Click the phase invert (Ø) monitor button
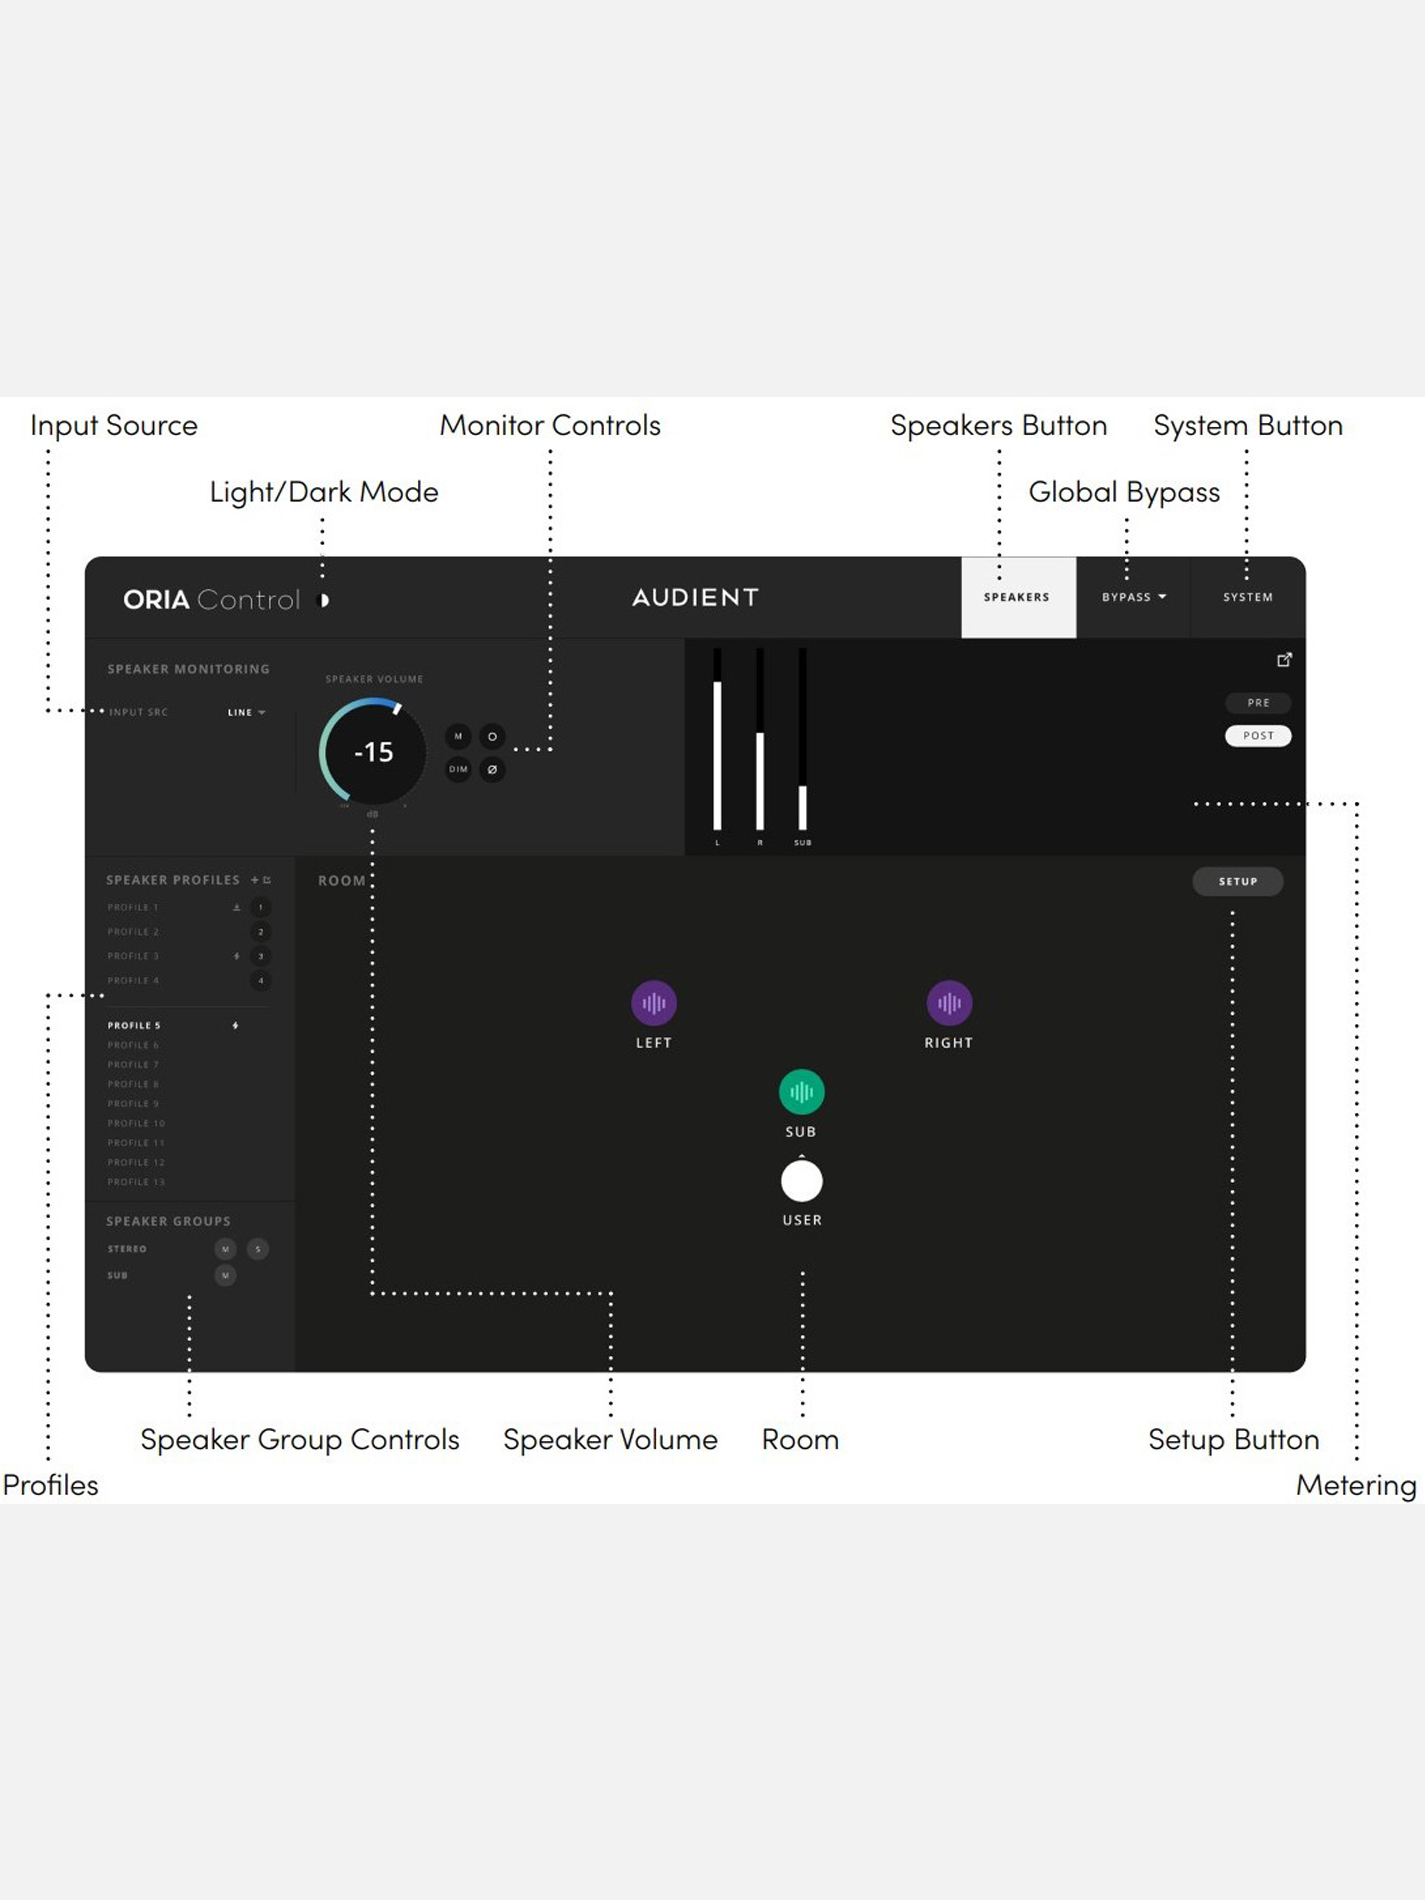This screenshot has height=1900, width=1425. tap(492, 769)
